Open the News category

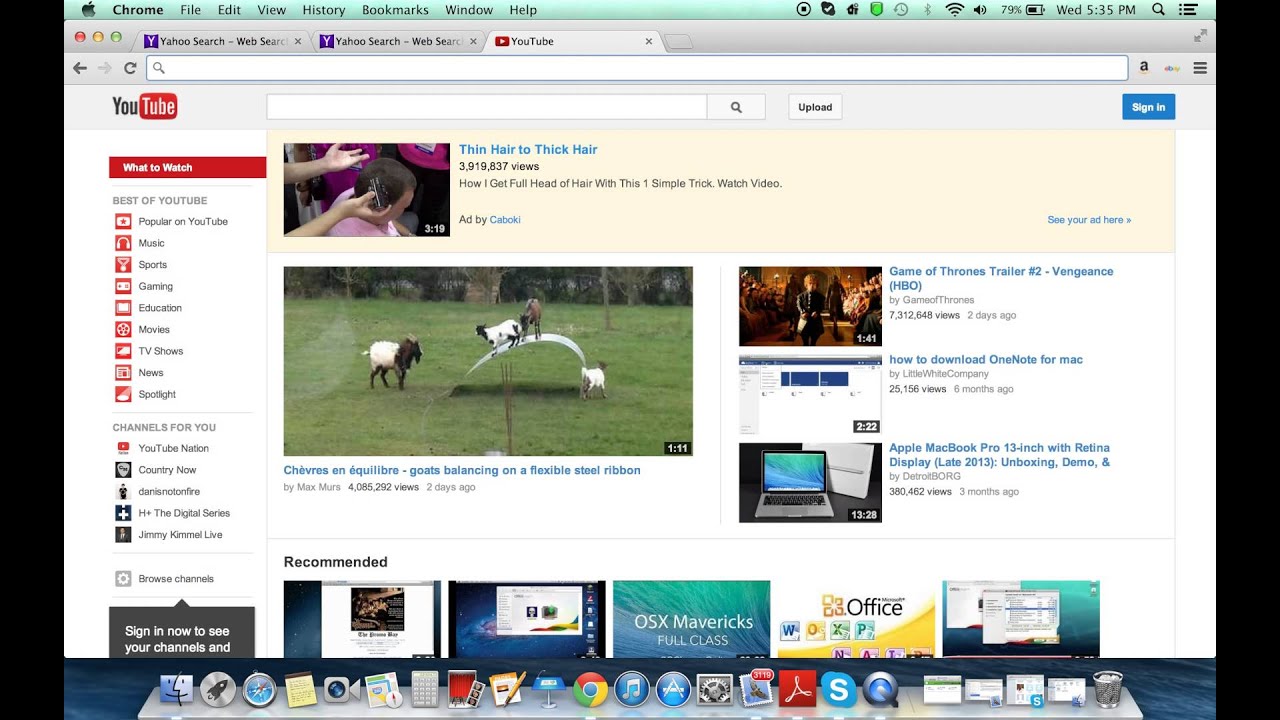click(151, 372)
